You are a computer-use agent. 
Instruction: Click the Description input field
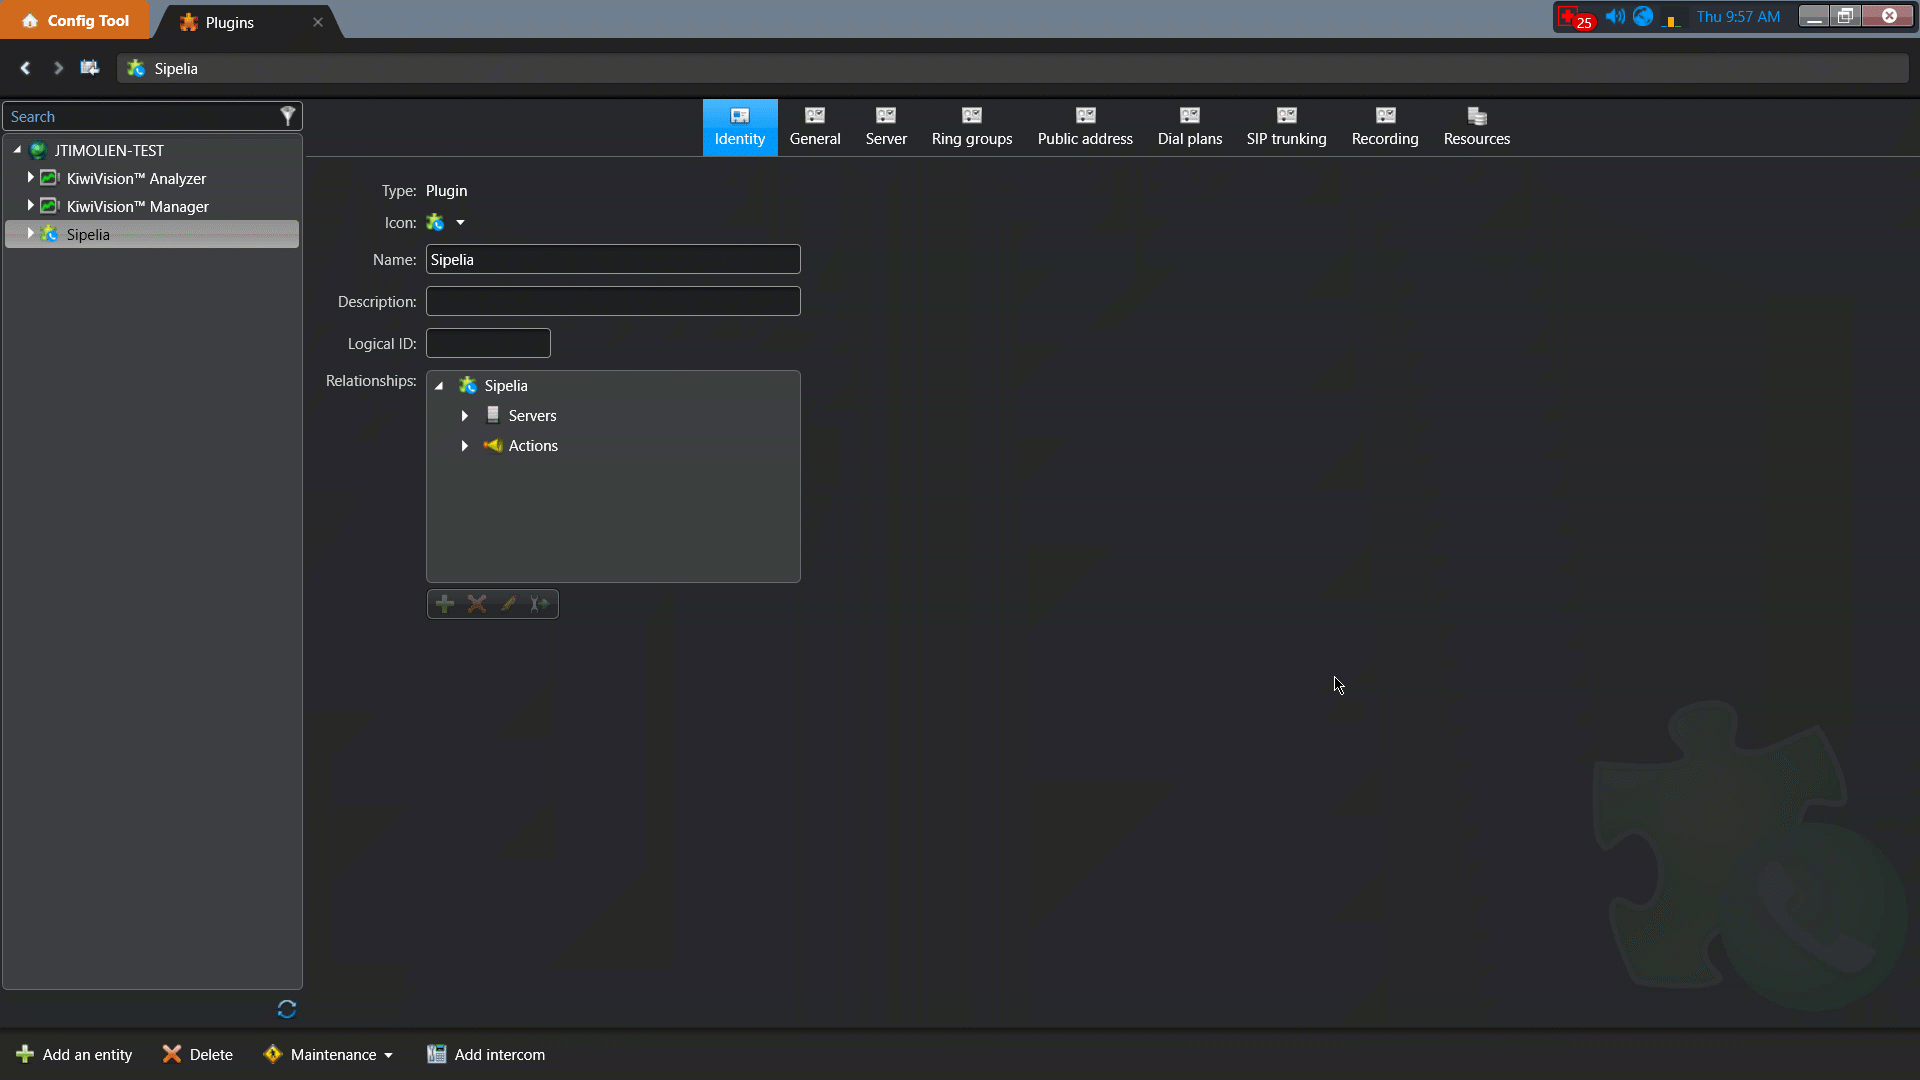613,301
